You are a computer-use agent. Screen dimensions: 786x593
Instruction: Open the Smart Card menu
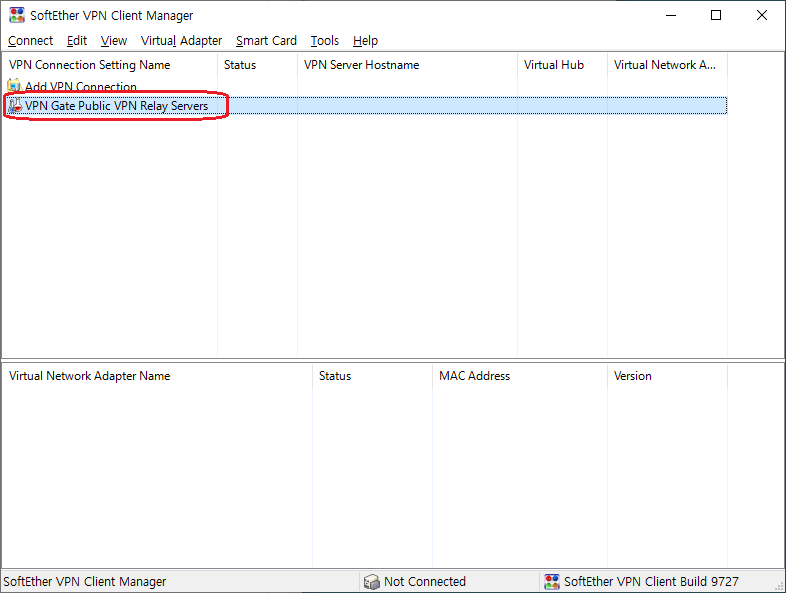click(266, 41)
